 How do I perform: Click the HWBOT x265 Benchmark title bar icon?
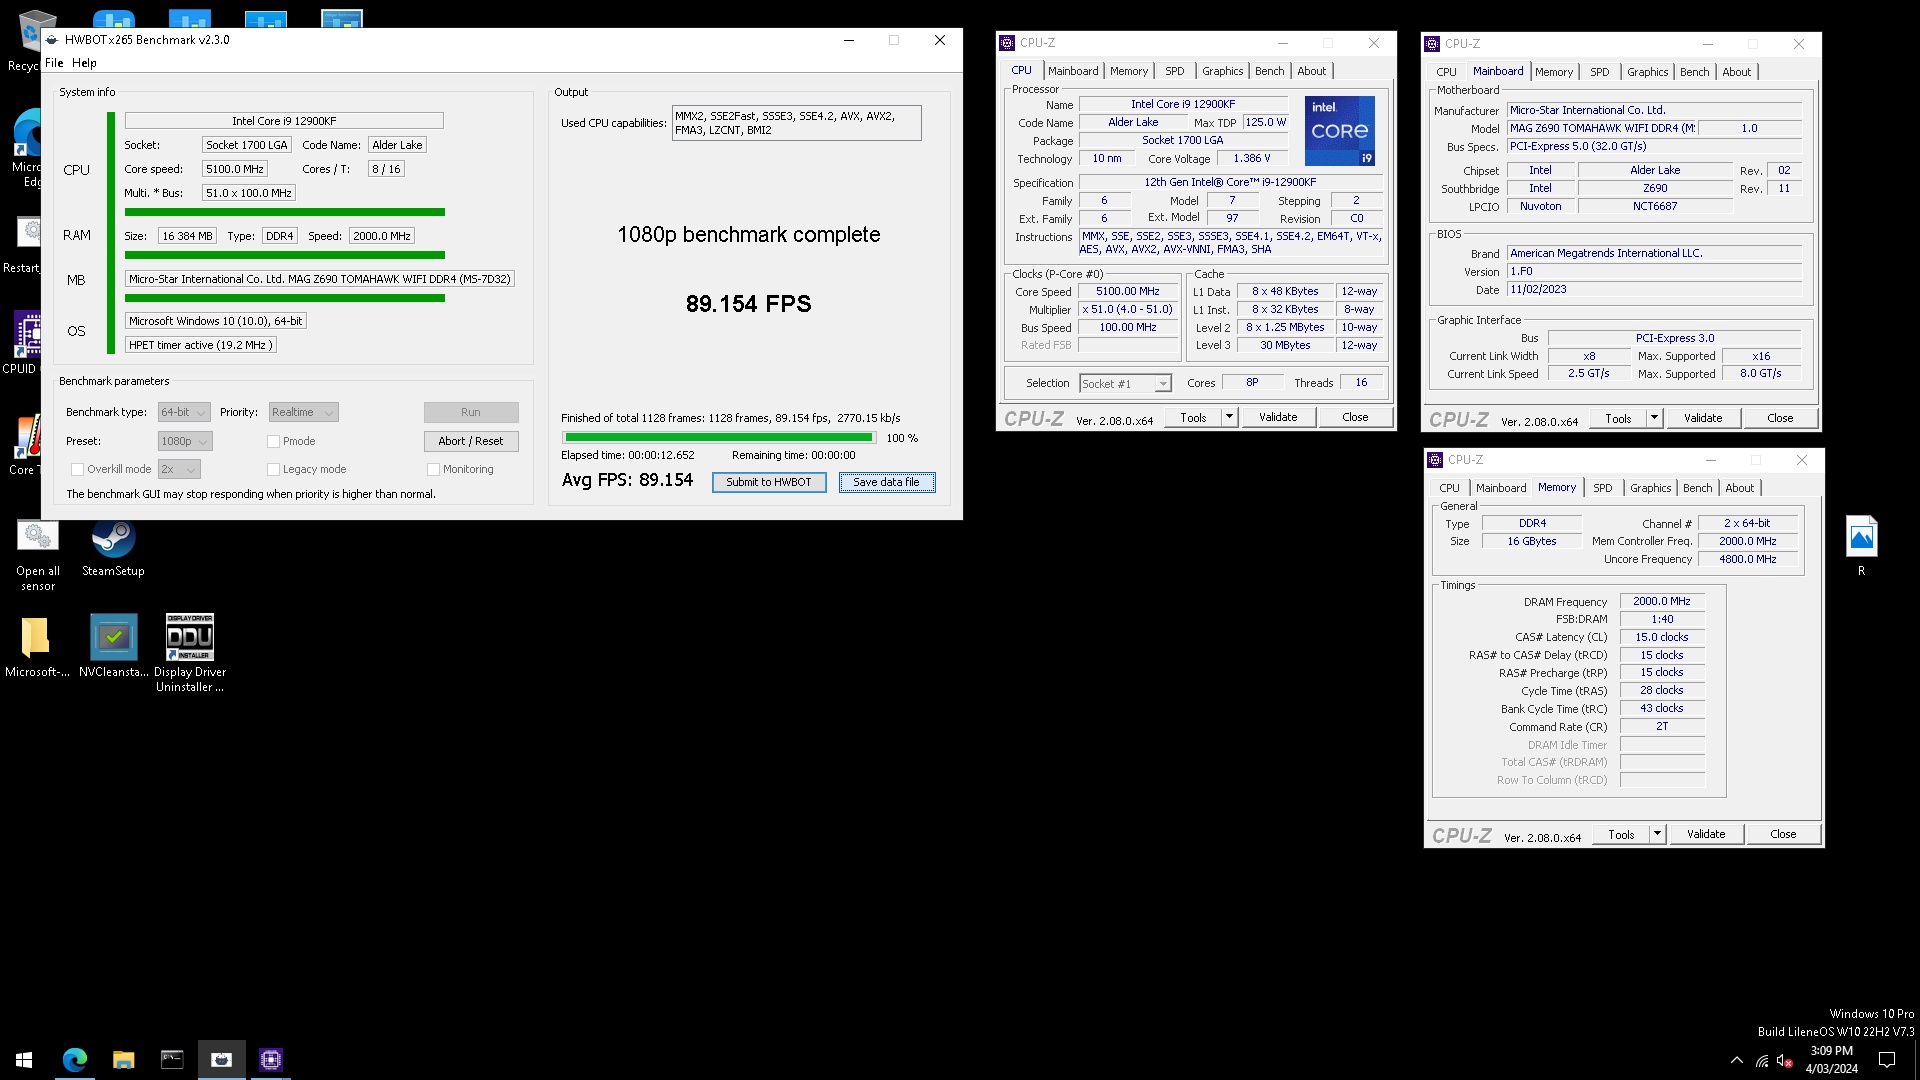click(52, 40)
